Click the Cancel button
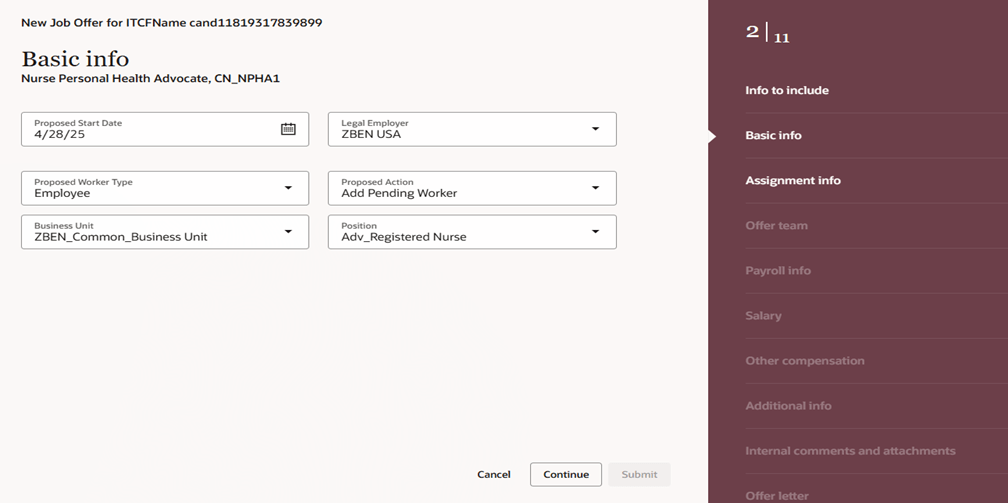 click(x=494, y=475)
